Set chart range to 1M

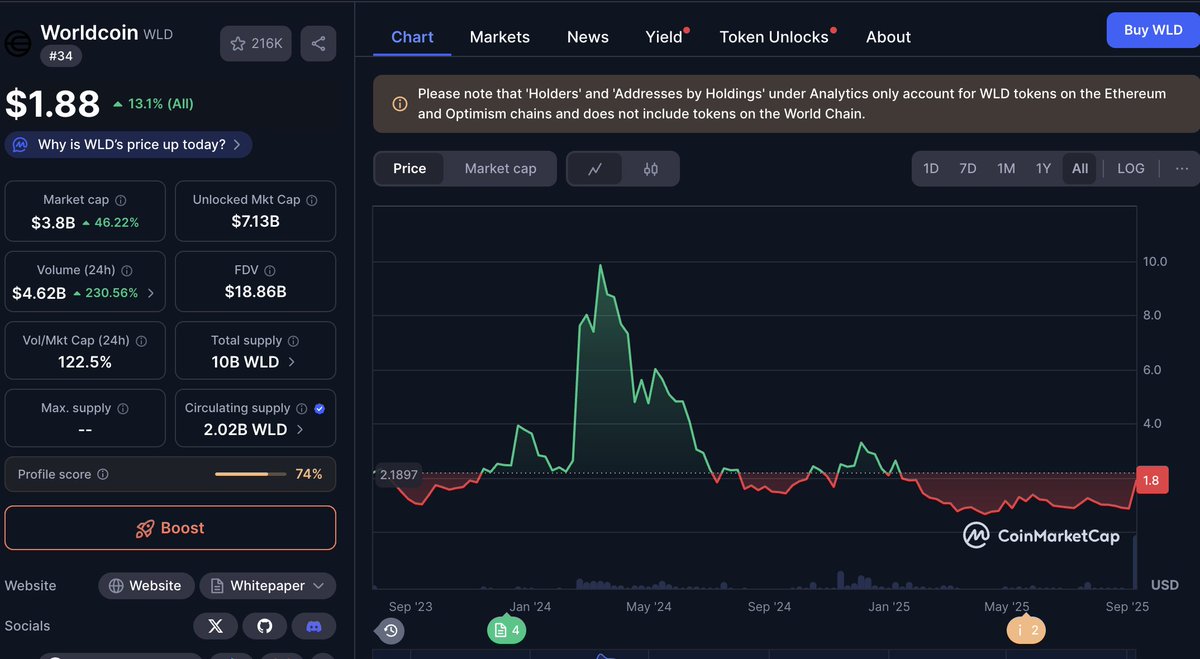coord(1006,168)
